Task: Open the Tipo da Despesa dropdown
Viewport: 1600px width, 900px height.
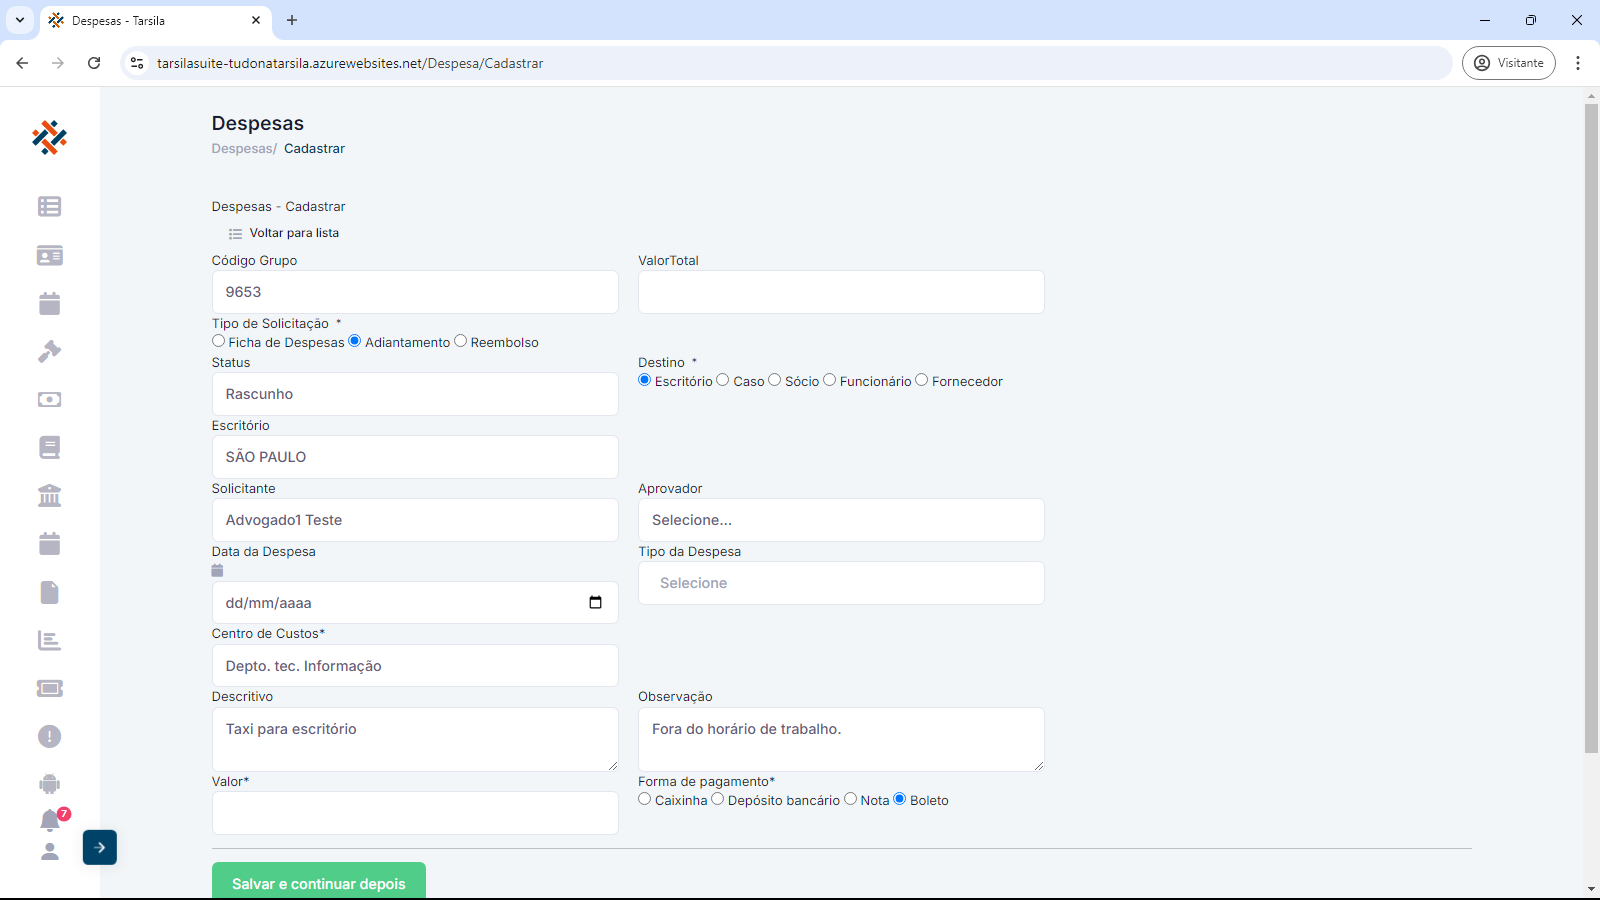Action: (841, 583)
